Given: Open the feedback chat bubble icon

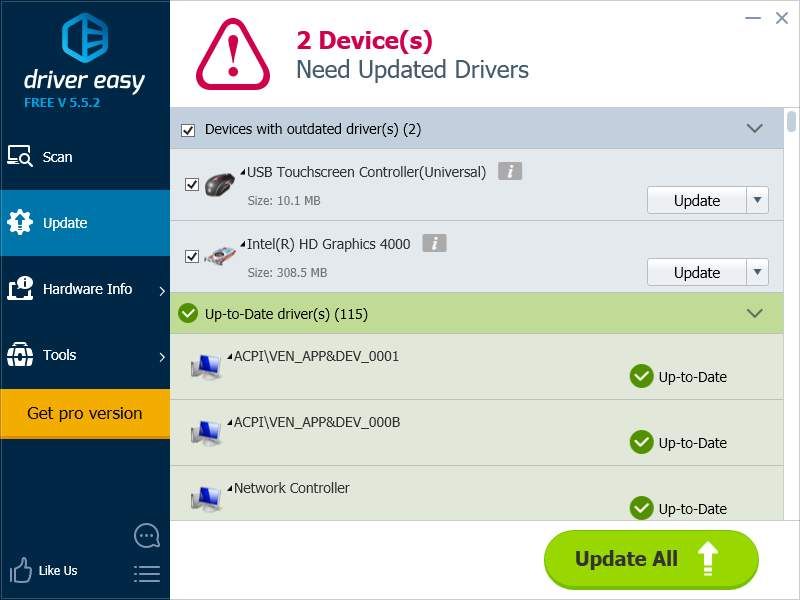Looking at the screenshot, I should (147, 536).
